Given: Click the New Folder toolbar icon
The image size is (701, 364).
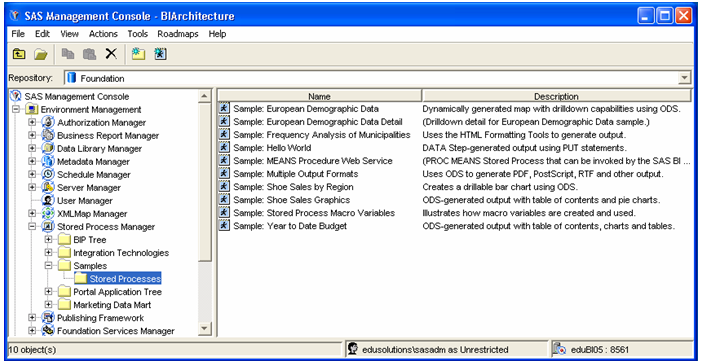Looking at the screenshot, I should [x=138, y=54].
